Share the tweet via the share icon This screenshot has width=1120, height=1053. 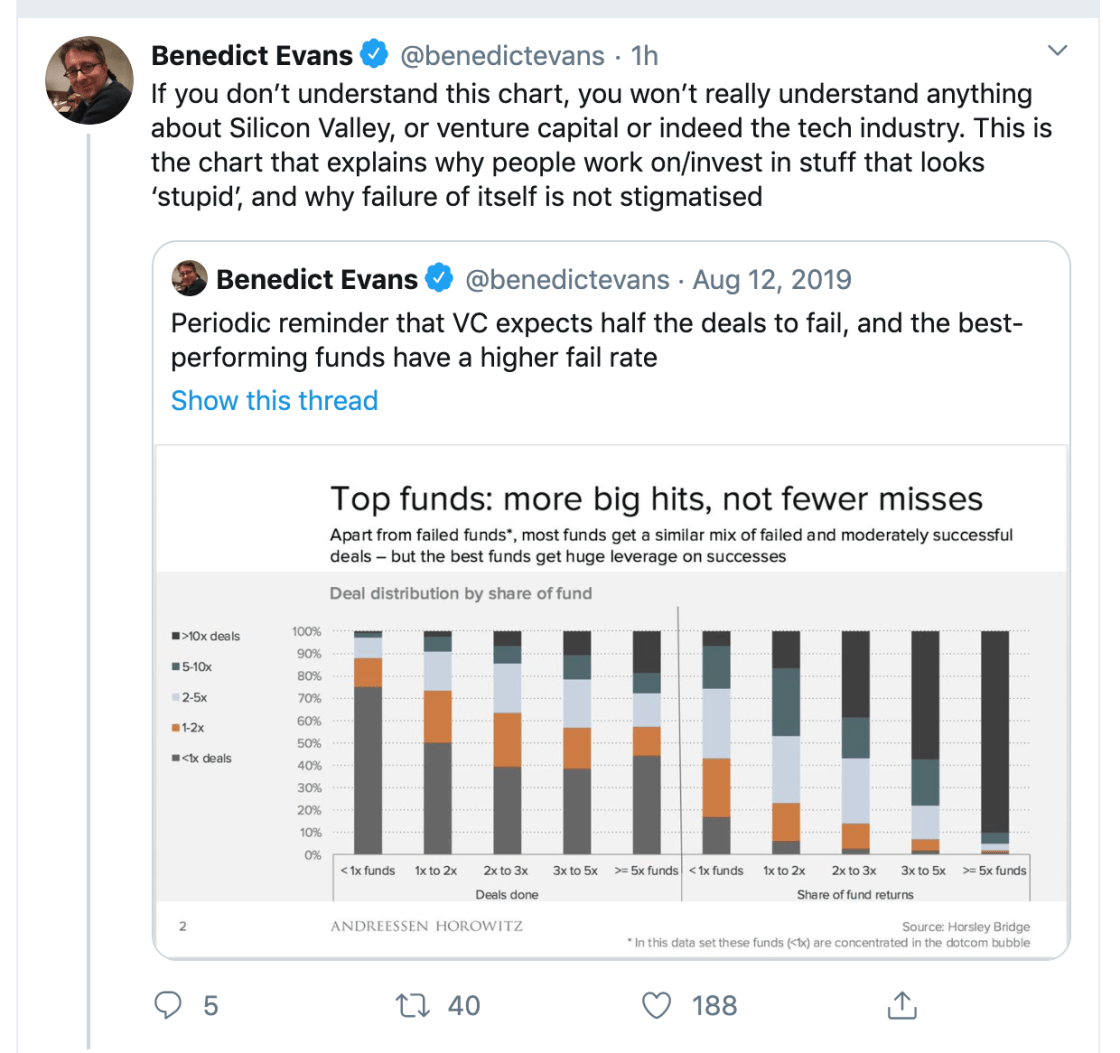point(901,1005)
